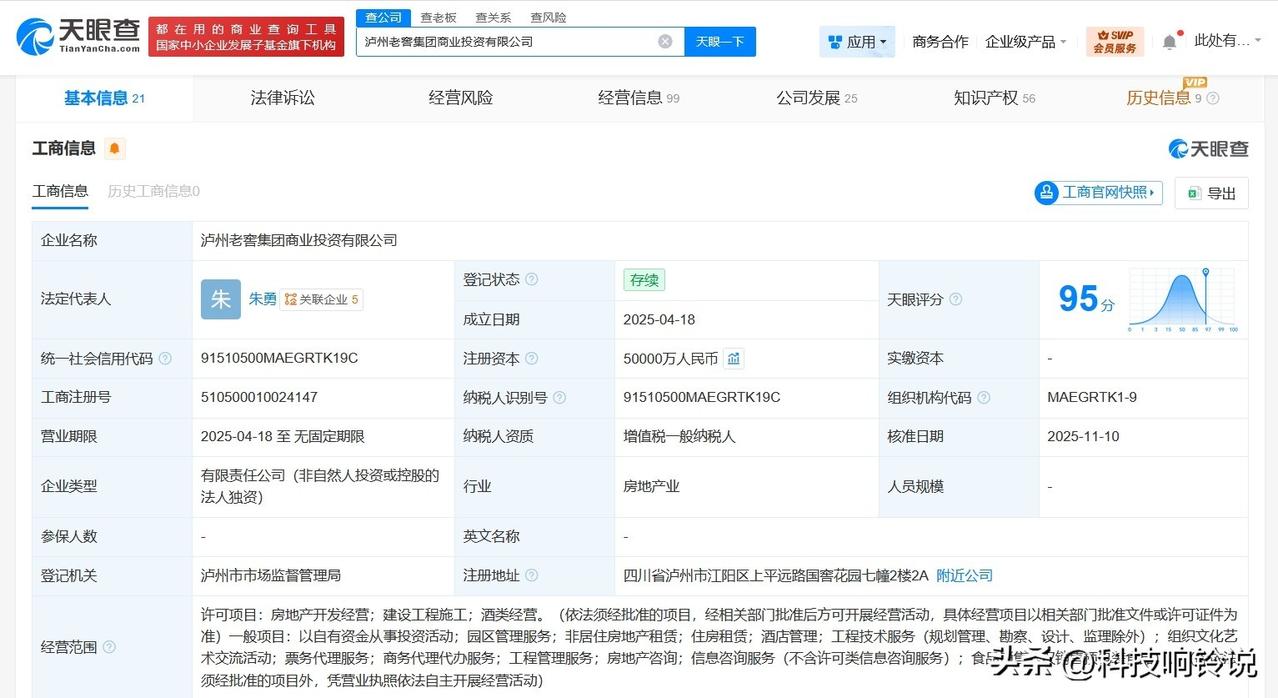Open the 附近公司 link
Screen dimensions: 1278x698
[x=964, y=575]
